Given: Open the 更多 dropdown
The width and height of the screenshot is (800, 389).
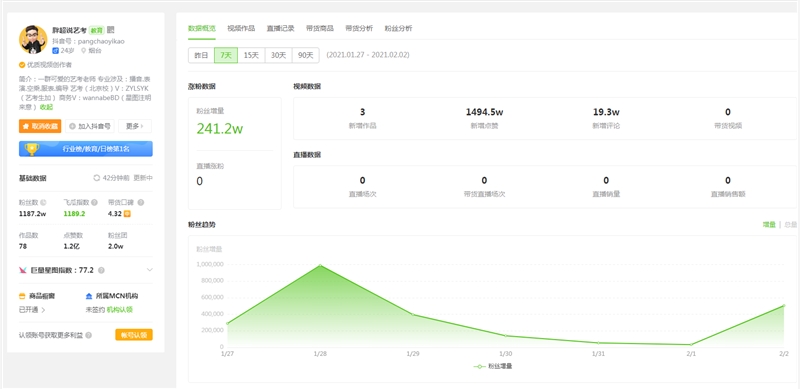Looking at the screenshot, I should [135, 126].
